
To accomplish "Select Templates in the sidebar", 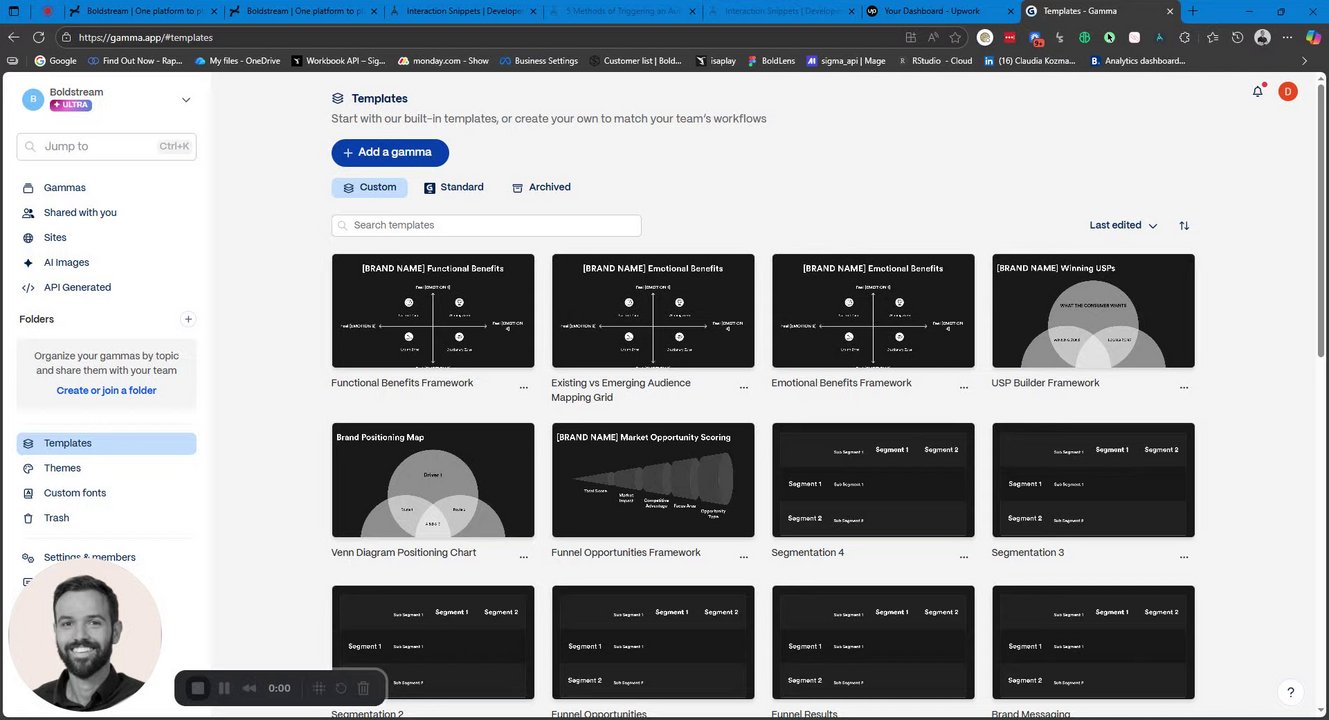I will 107,443.
